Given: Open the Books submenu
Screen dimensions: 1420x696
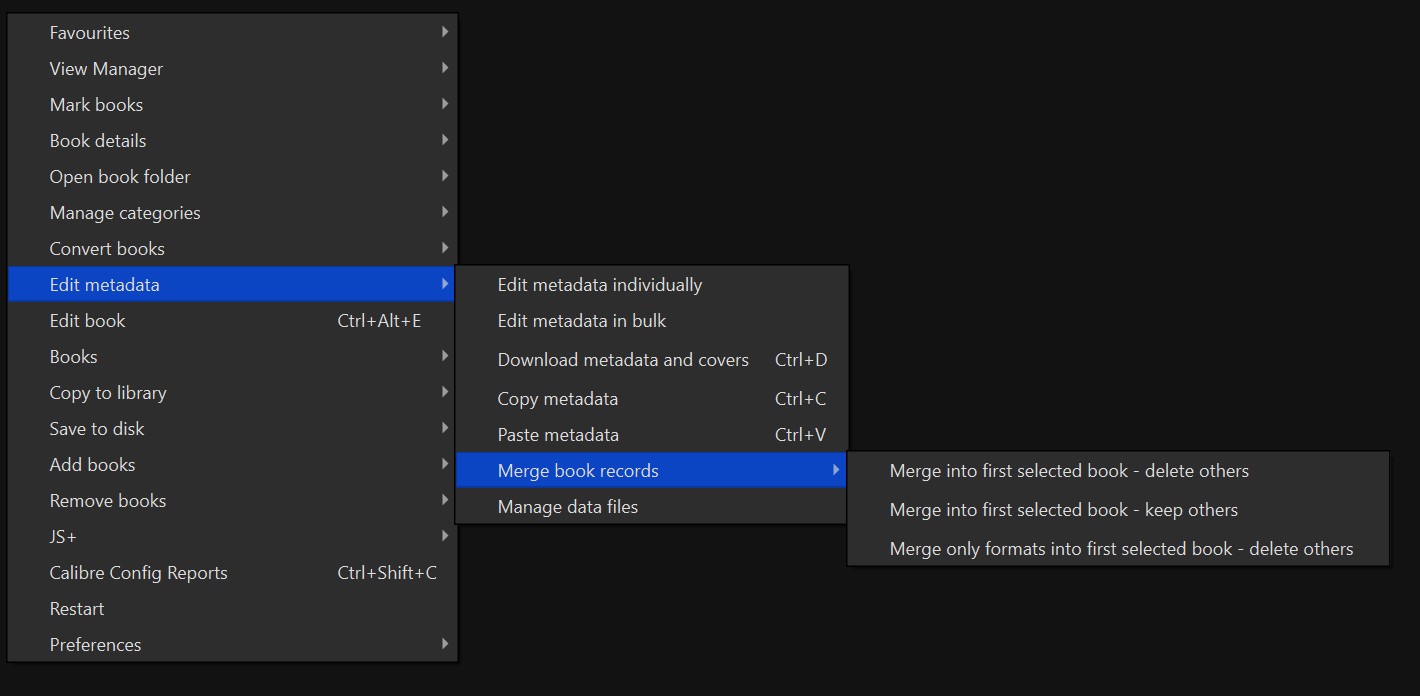Looking at the screenshot, I should (74, 357).
